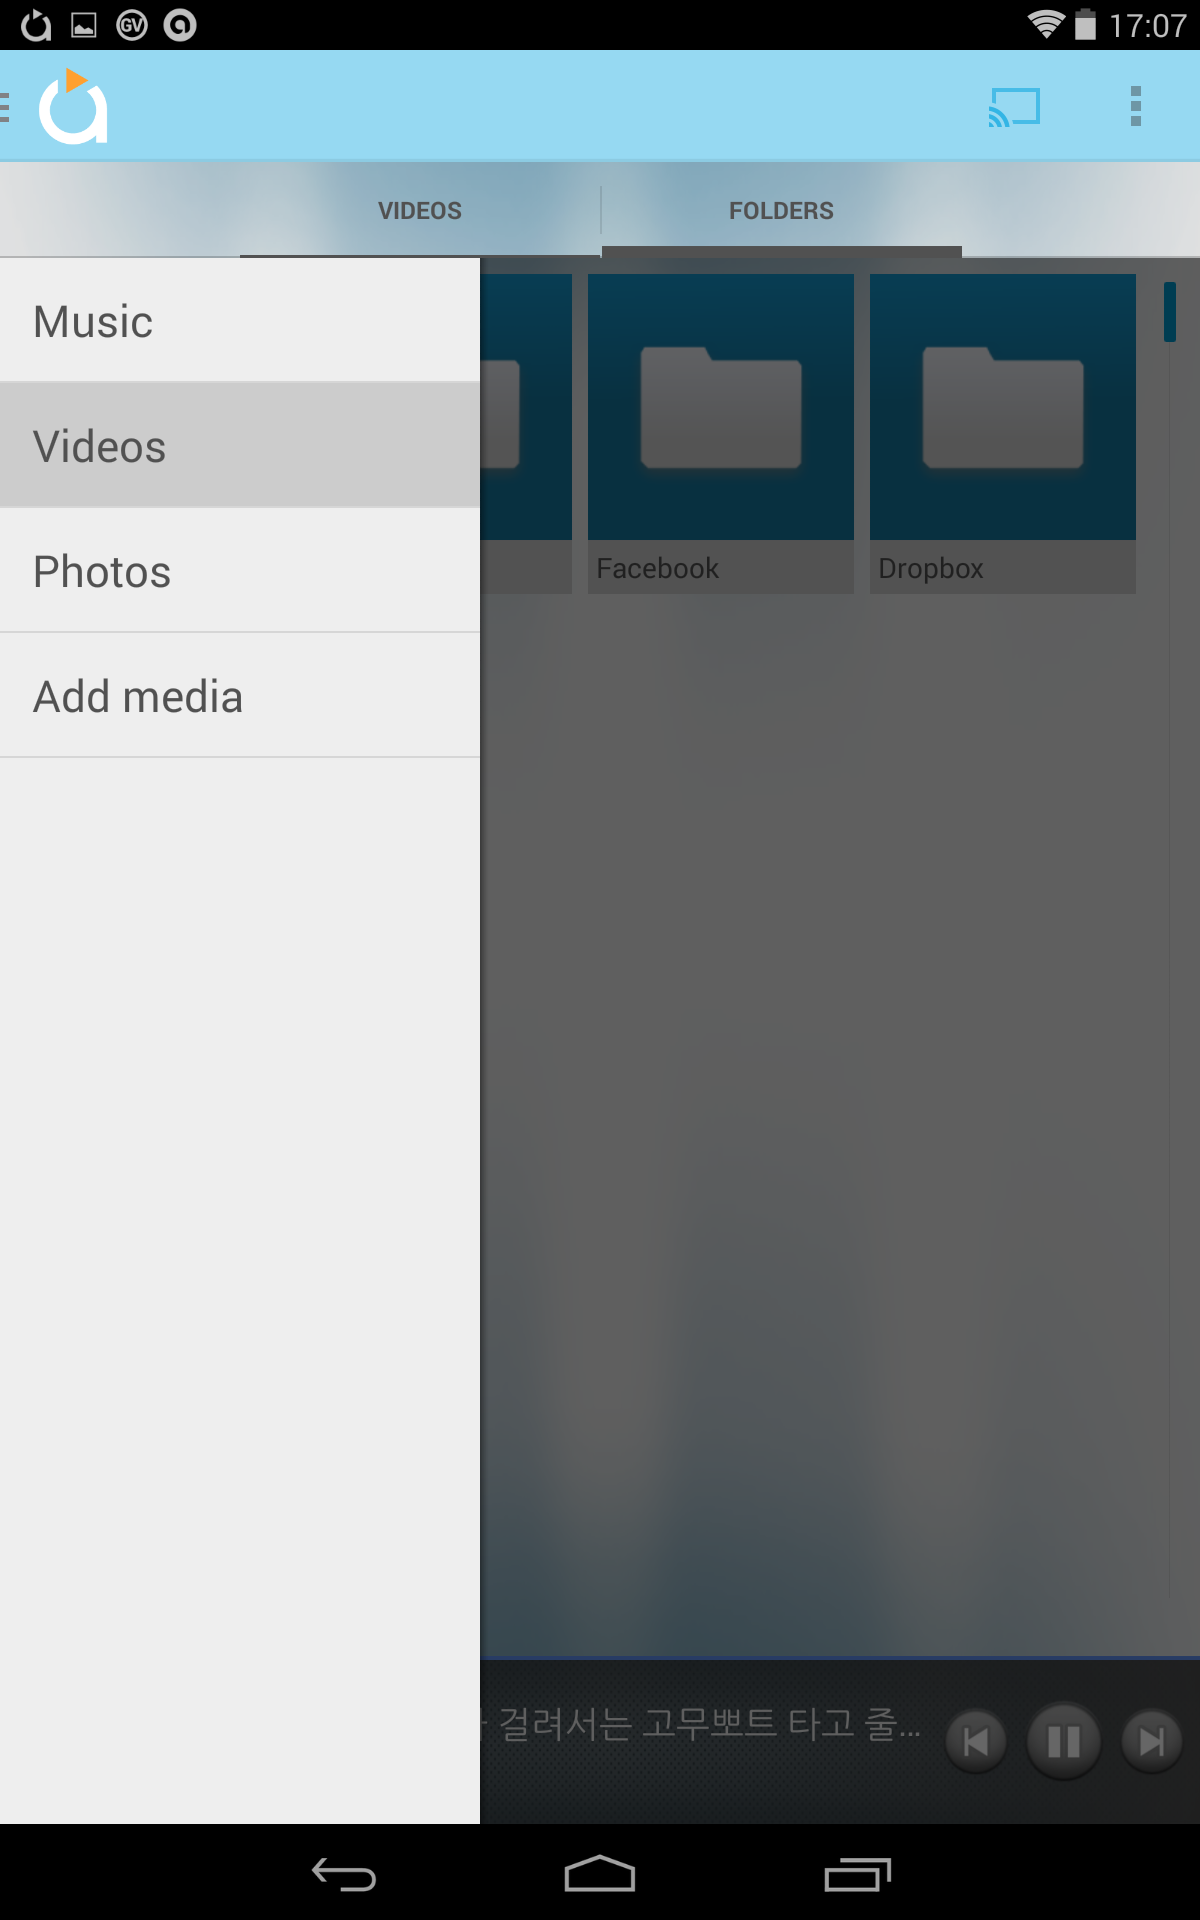Skip to the previous track
Image resolution: width=1200 pixels, height=1920 pixels.
pos(976,1742)
